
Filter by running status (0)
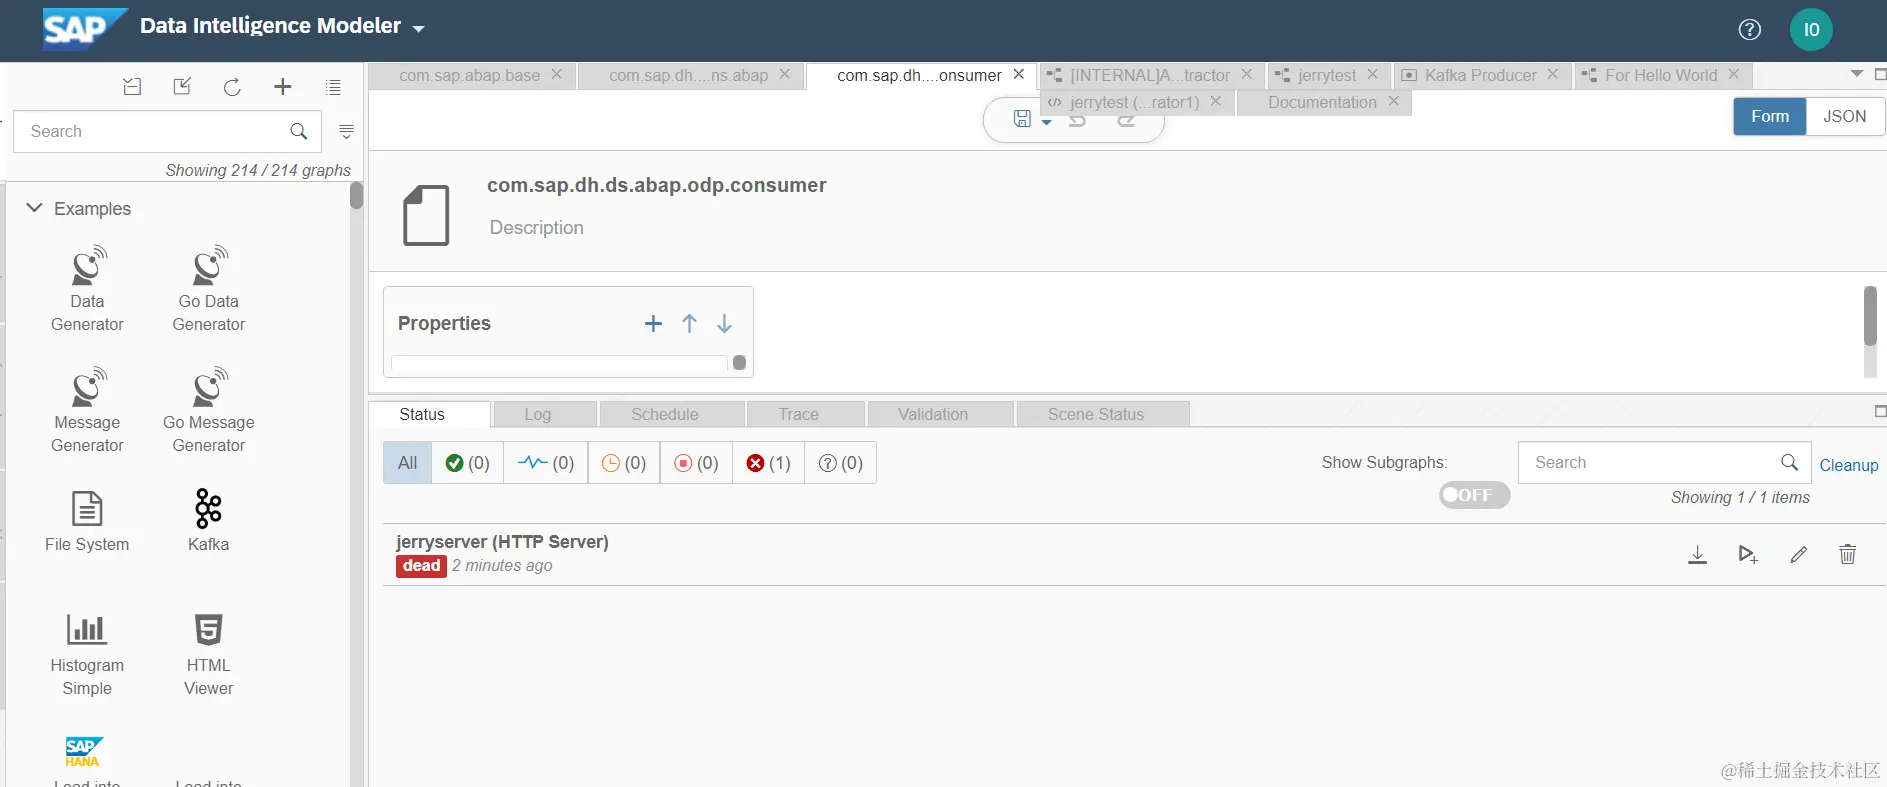[546, 463]
